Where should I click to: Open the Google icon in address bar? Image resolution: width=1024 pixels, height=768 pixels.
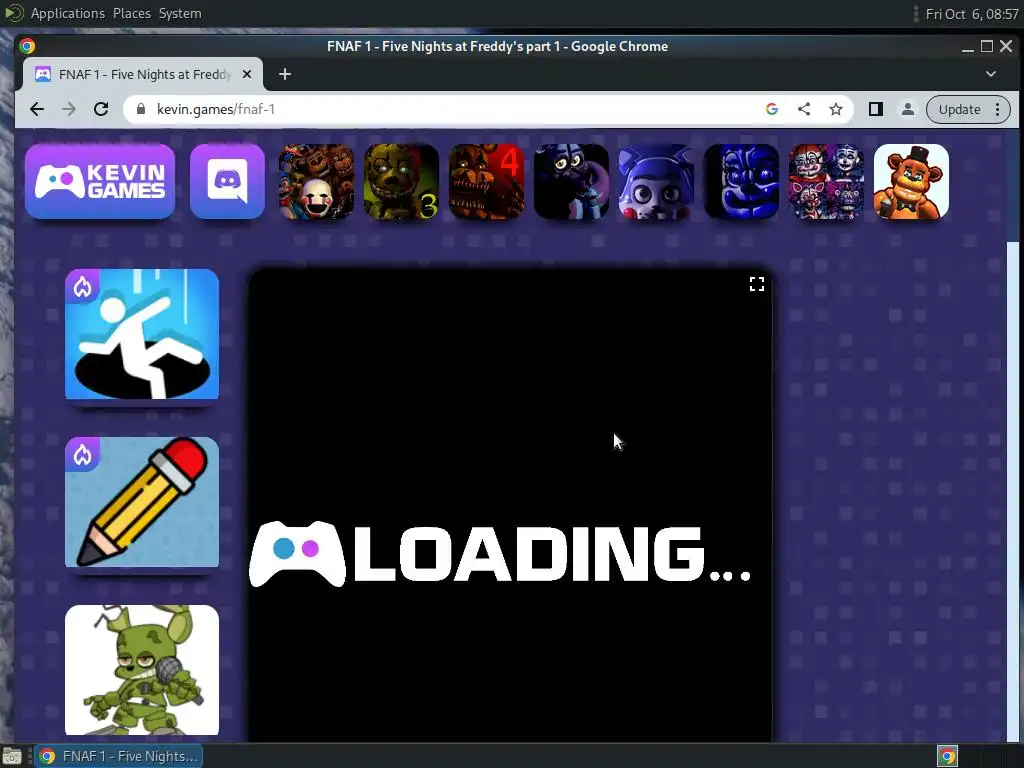click(x=772, y=109)
